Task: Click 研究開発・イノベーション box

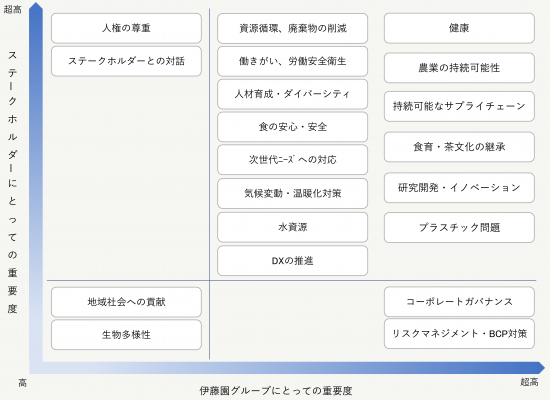Action: coord(459,188)
